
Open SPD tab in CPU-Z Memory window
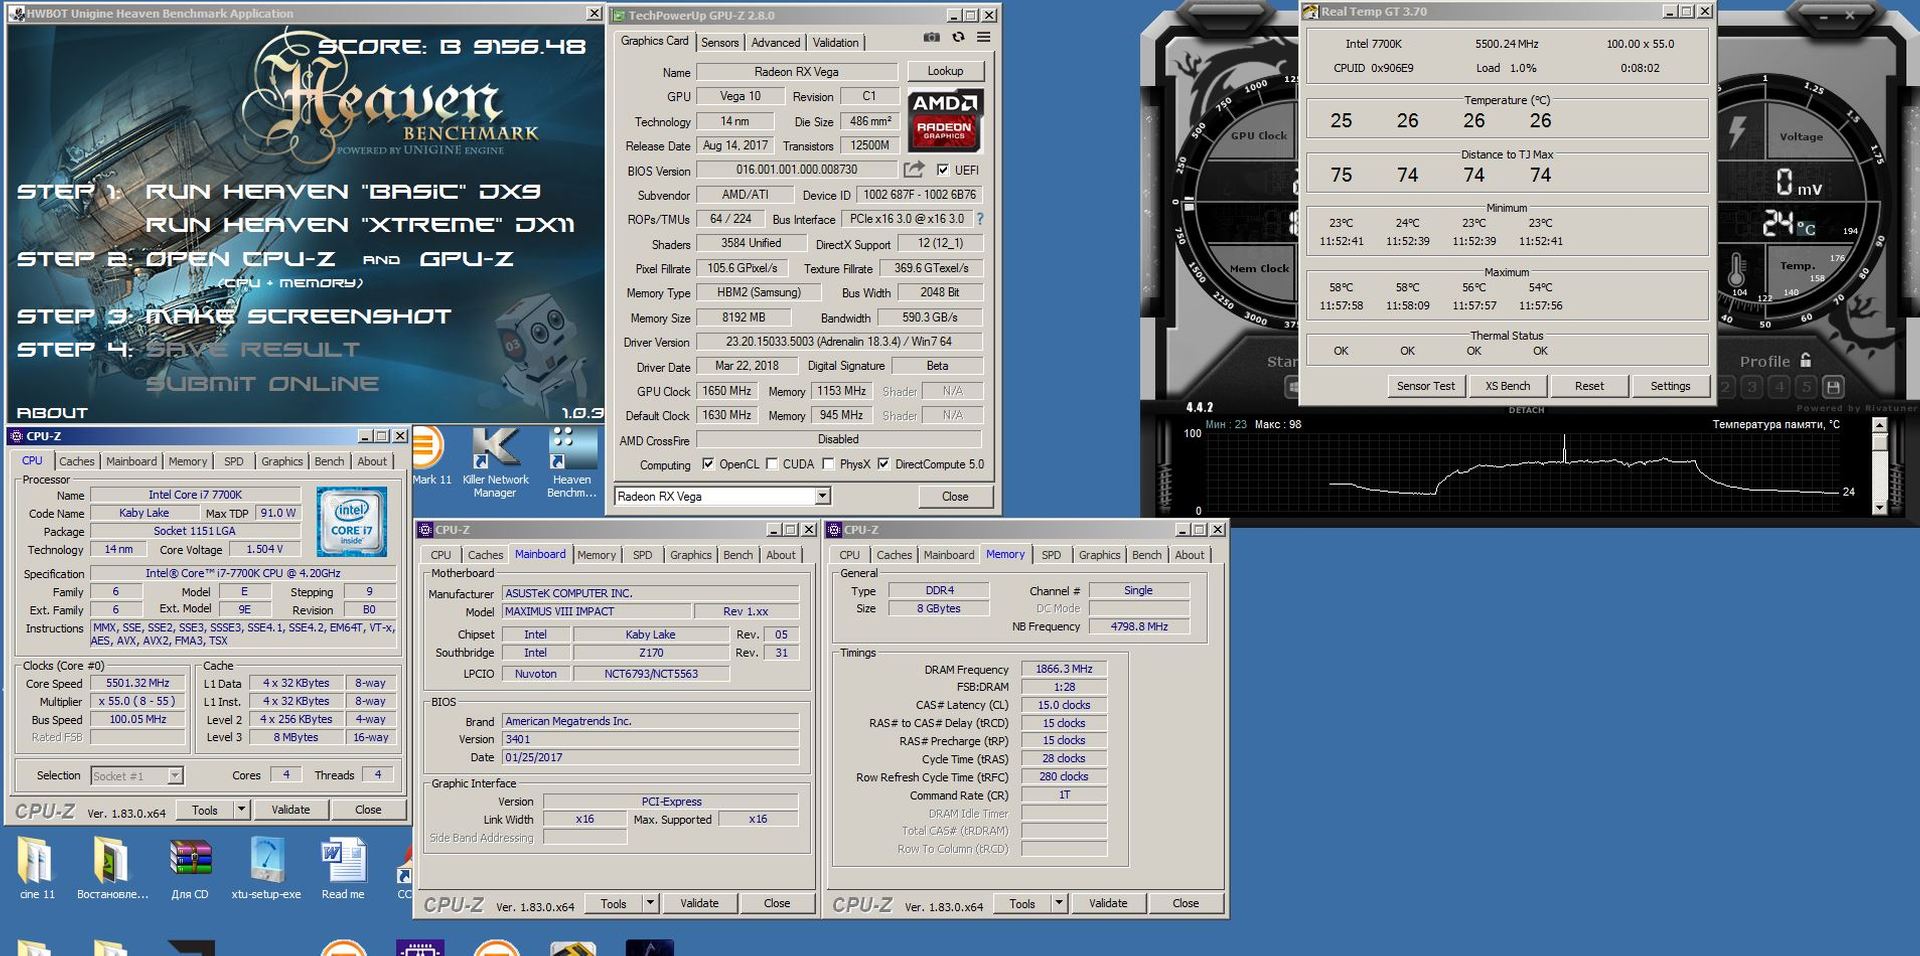pos(1051,555)
